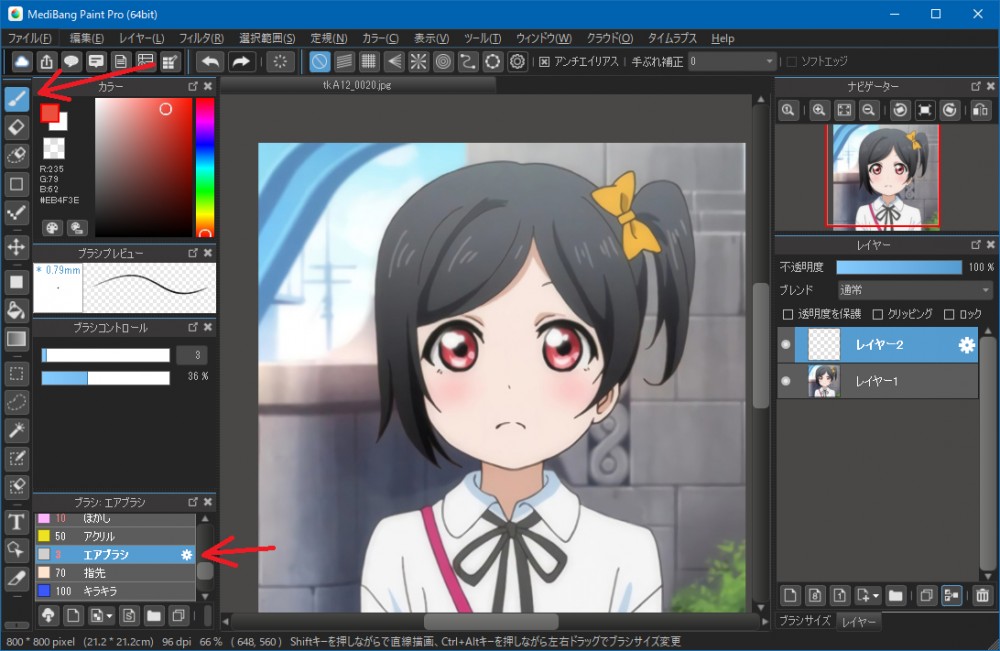Viewport: 1000px width, 651px height.
Task: Open the 編集 menu
Action: click(x=86, y=38)
